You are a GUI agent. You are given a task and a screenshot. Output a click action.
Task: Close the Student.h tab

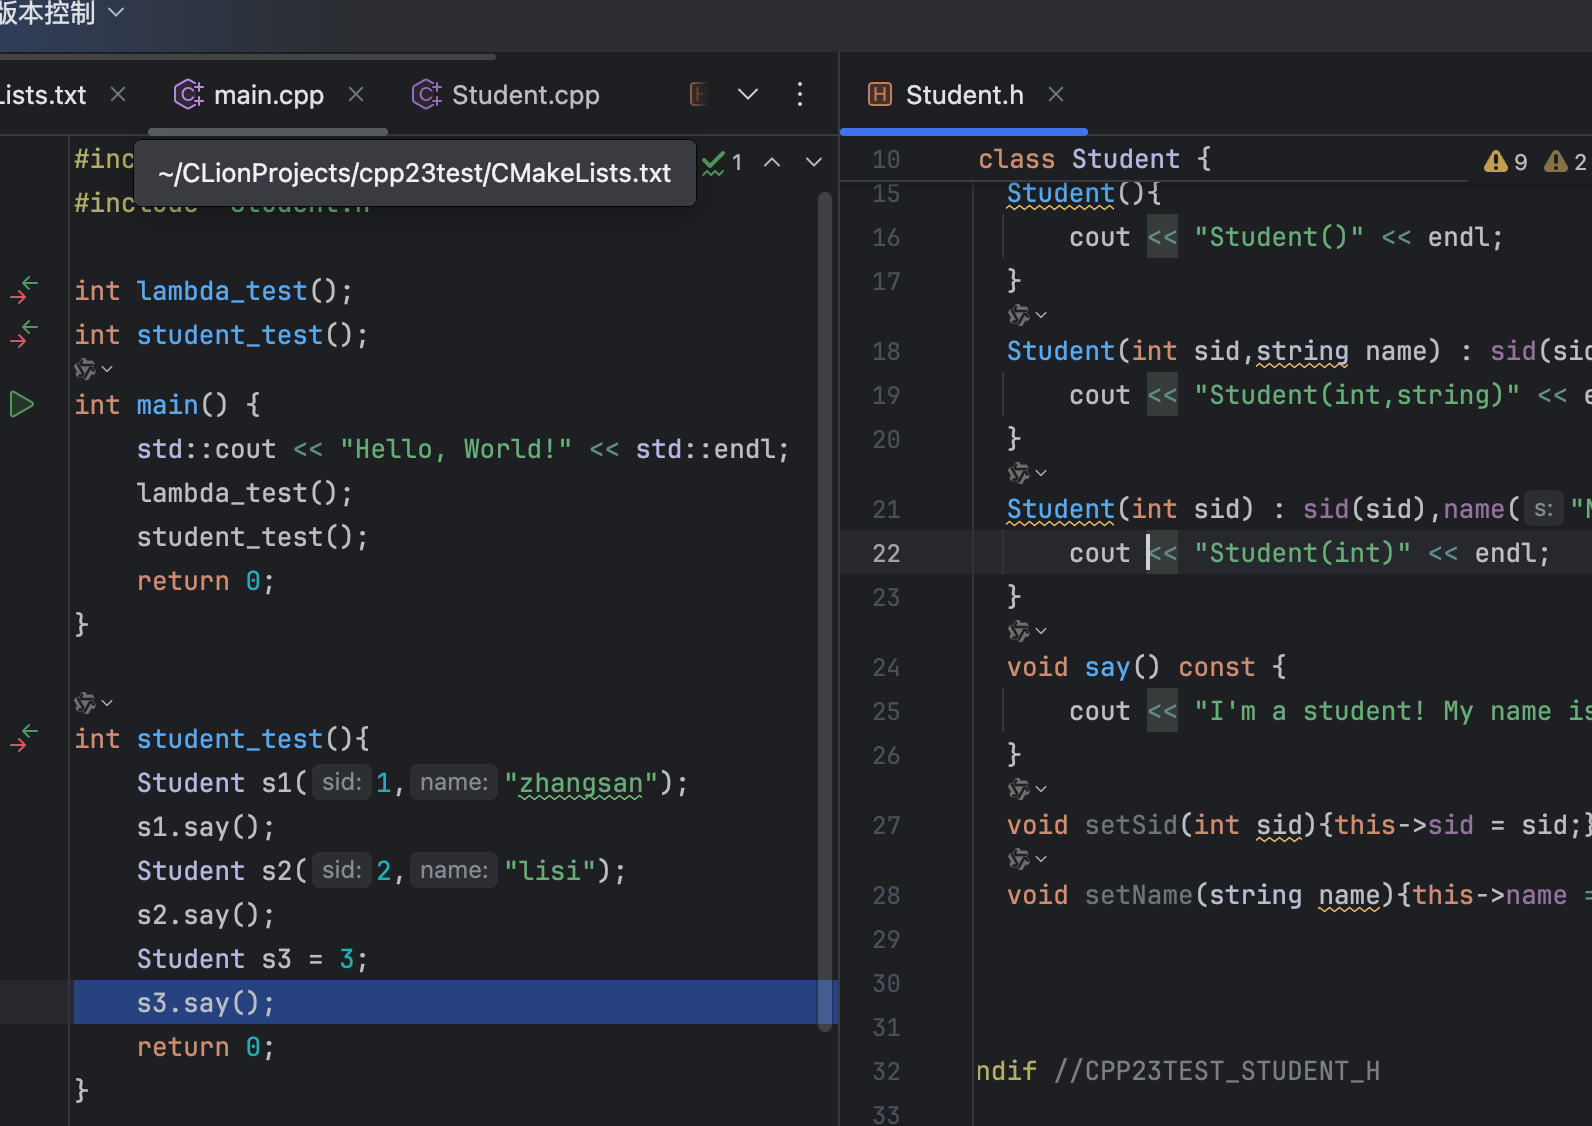[1056, 94]
